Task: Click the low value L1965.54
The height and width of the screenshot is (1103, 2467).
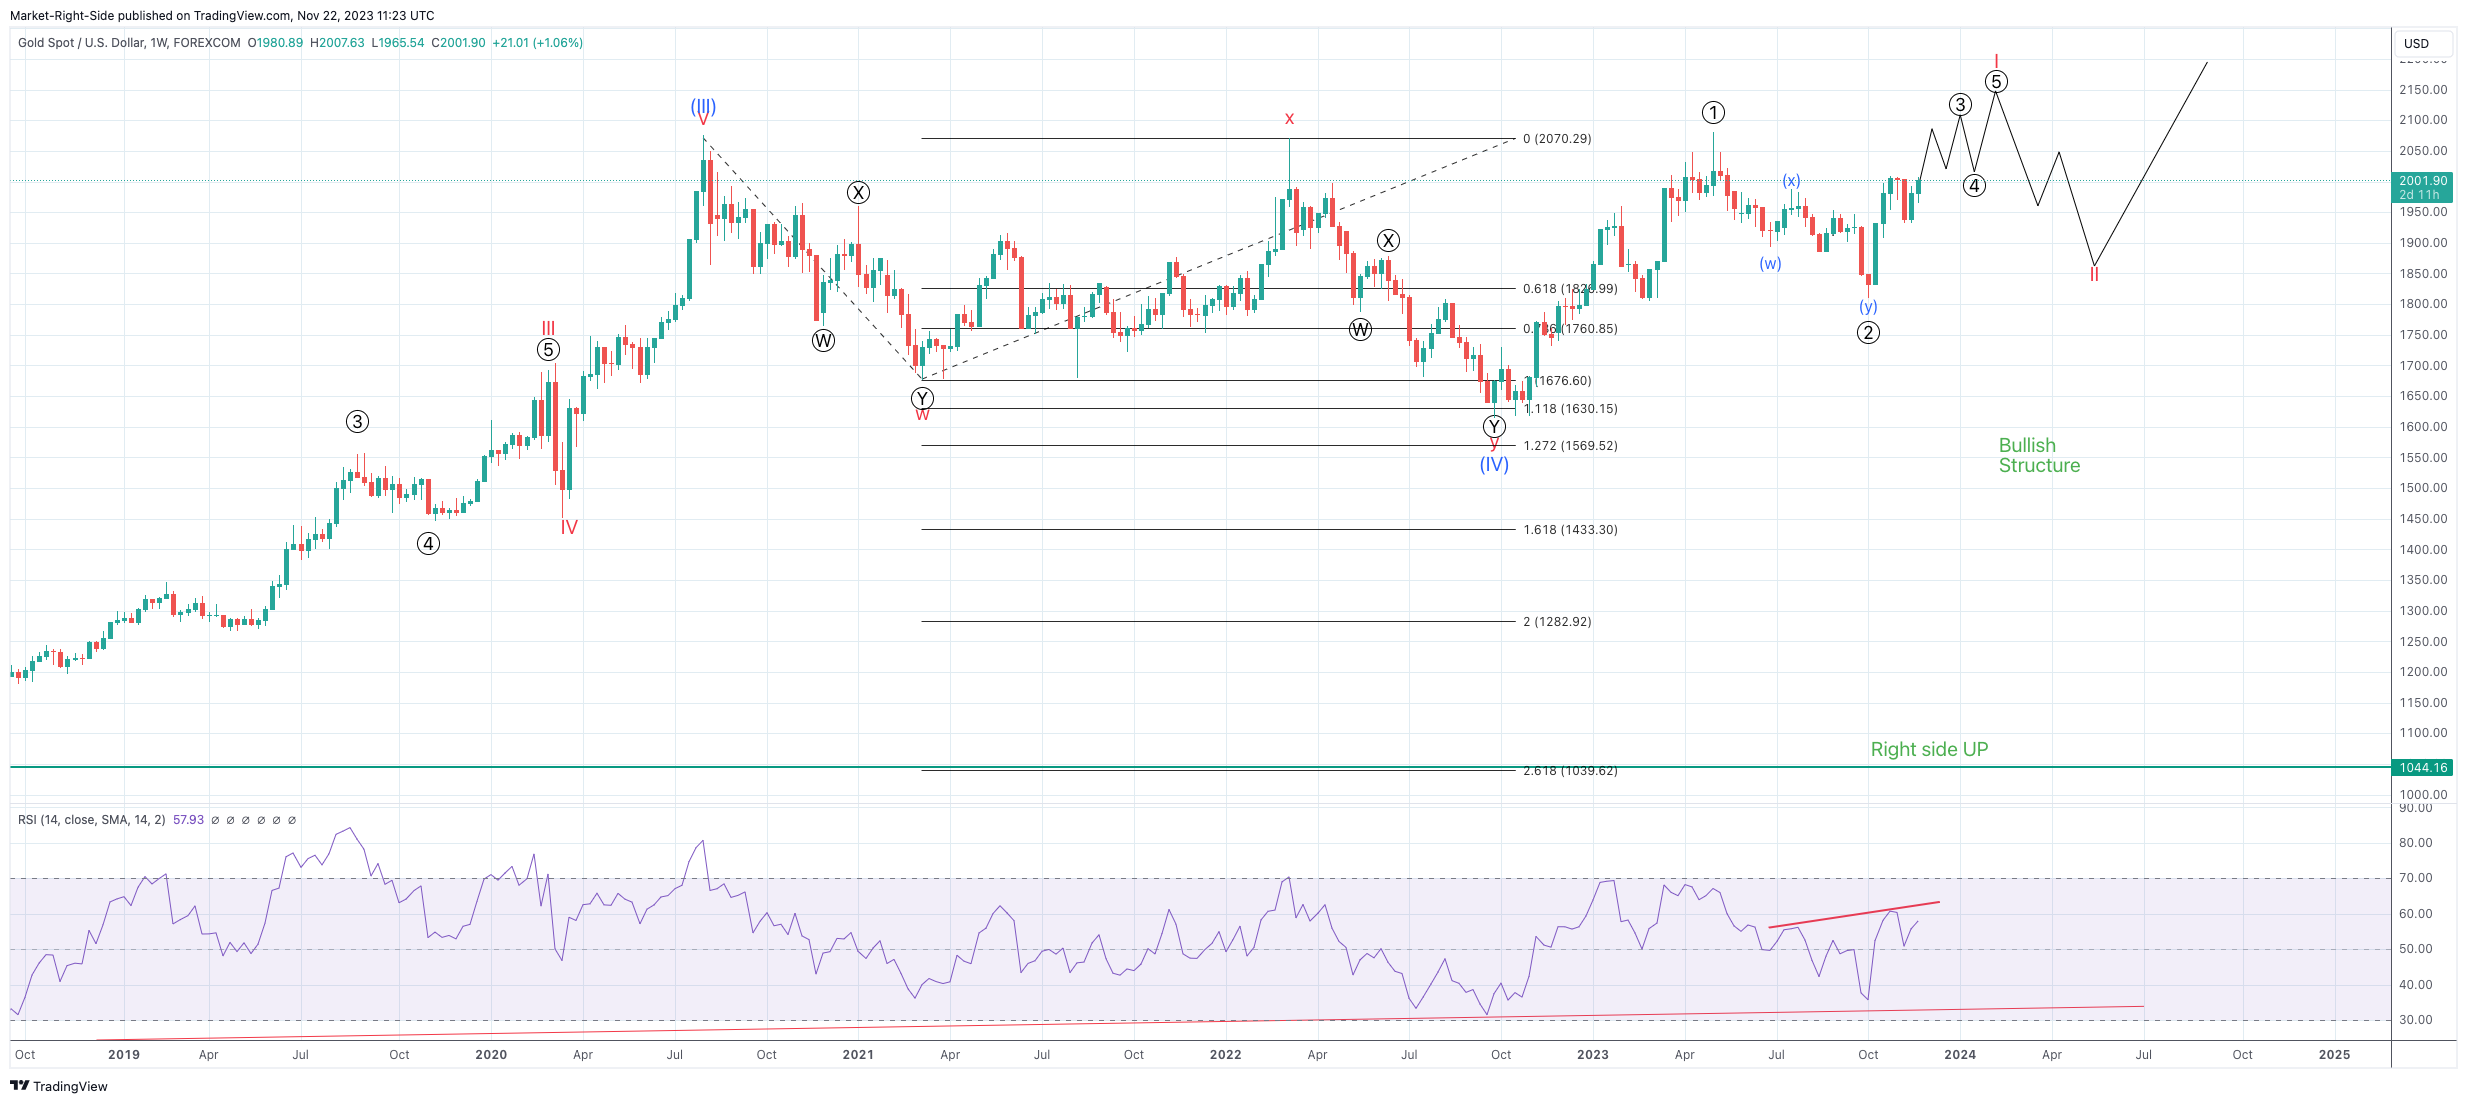Action: pyautogui.click(x=397, y=43)
